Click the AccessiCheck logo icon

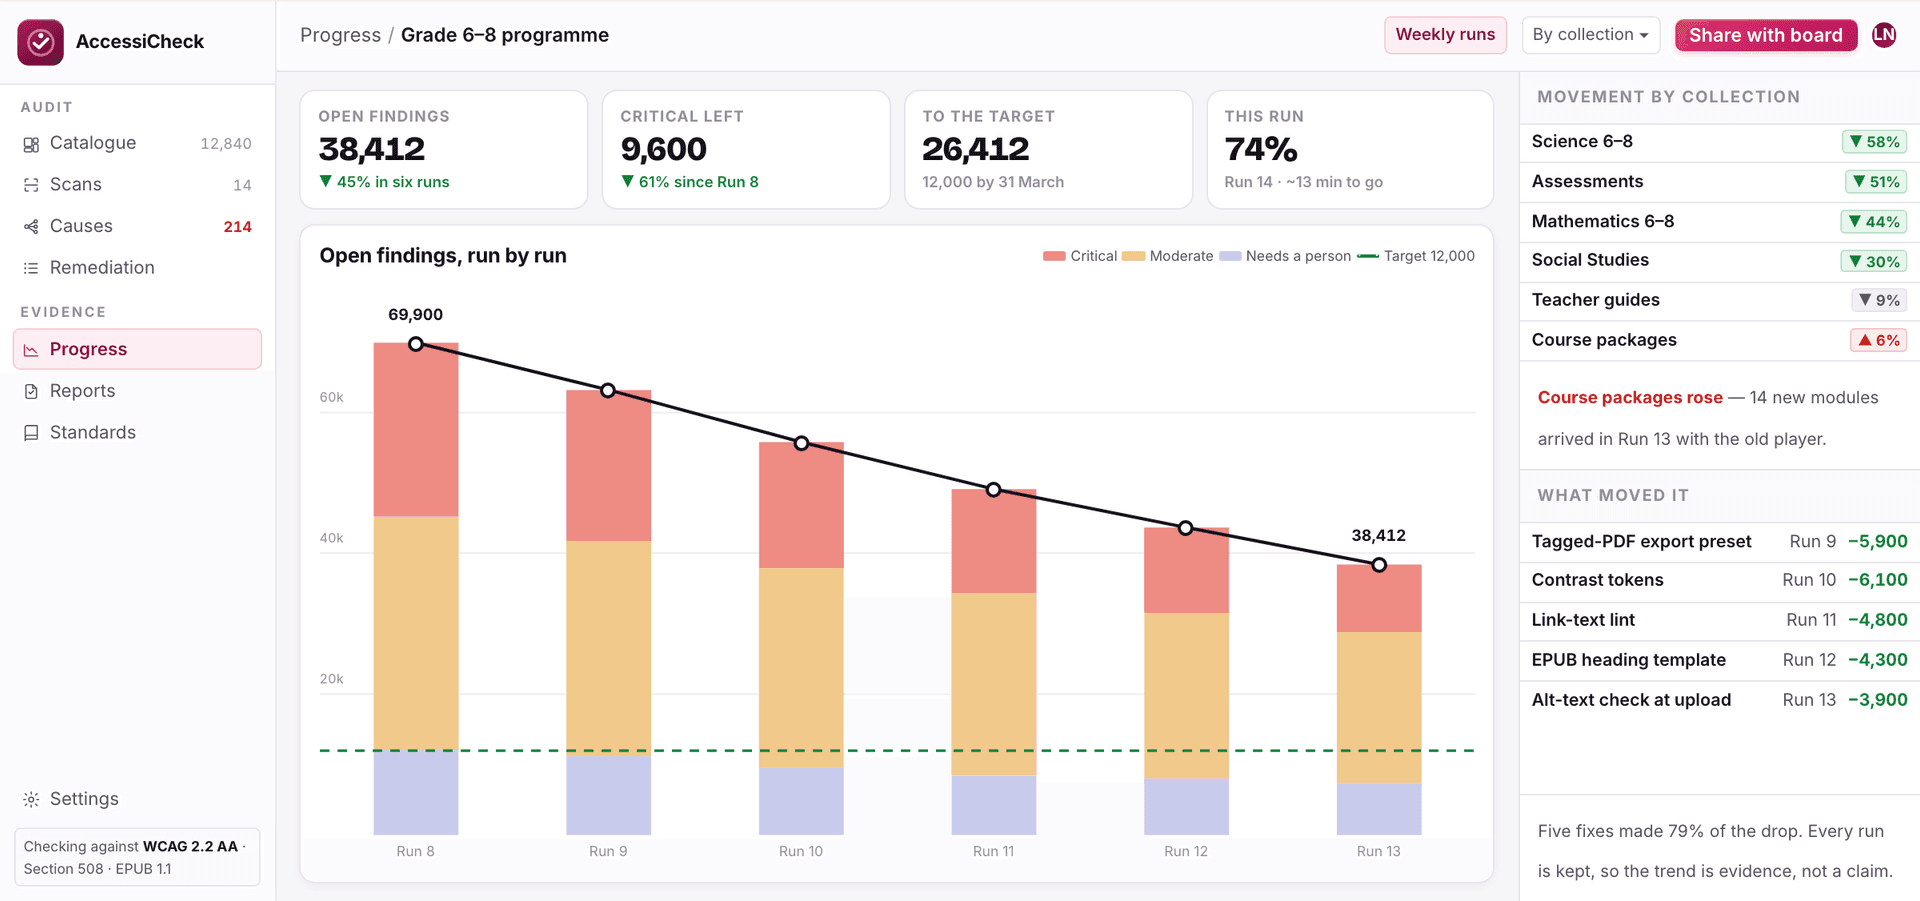(x=40, y=42)
